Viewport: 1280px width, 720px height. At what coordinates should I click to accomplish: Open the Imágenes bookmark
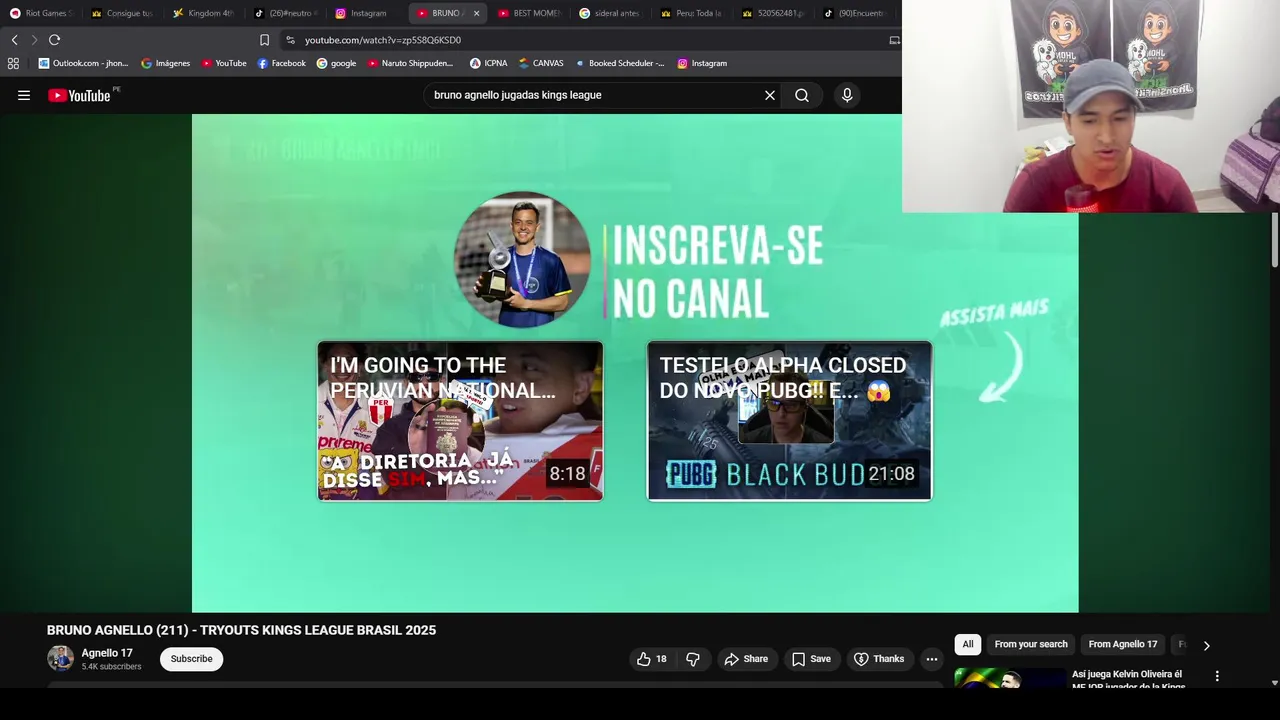pyautogui.click(x=165, y=63)
